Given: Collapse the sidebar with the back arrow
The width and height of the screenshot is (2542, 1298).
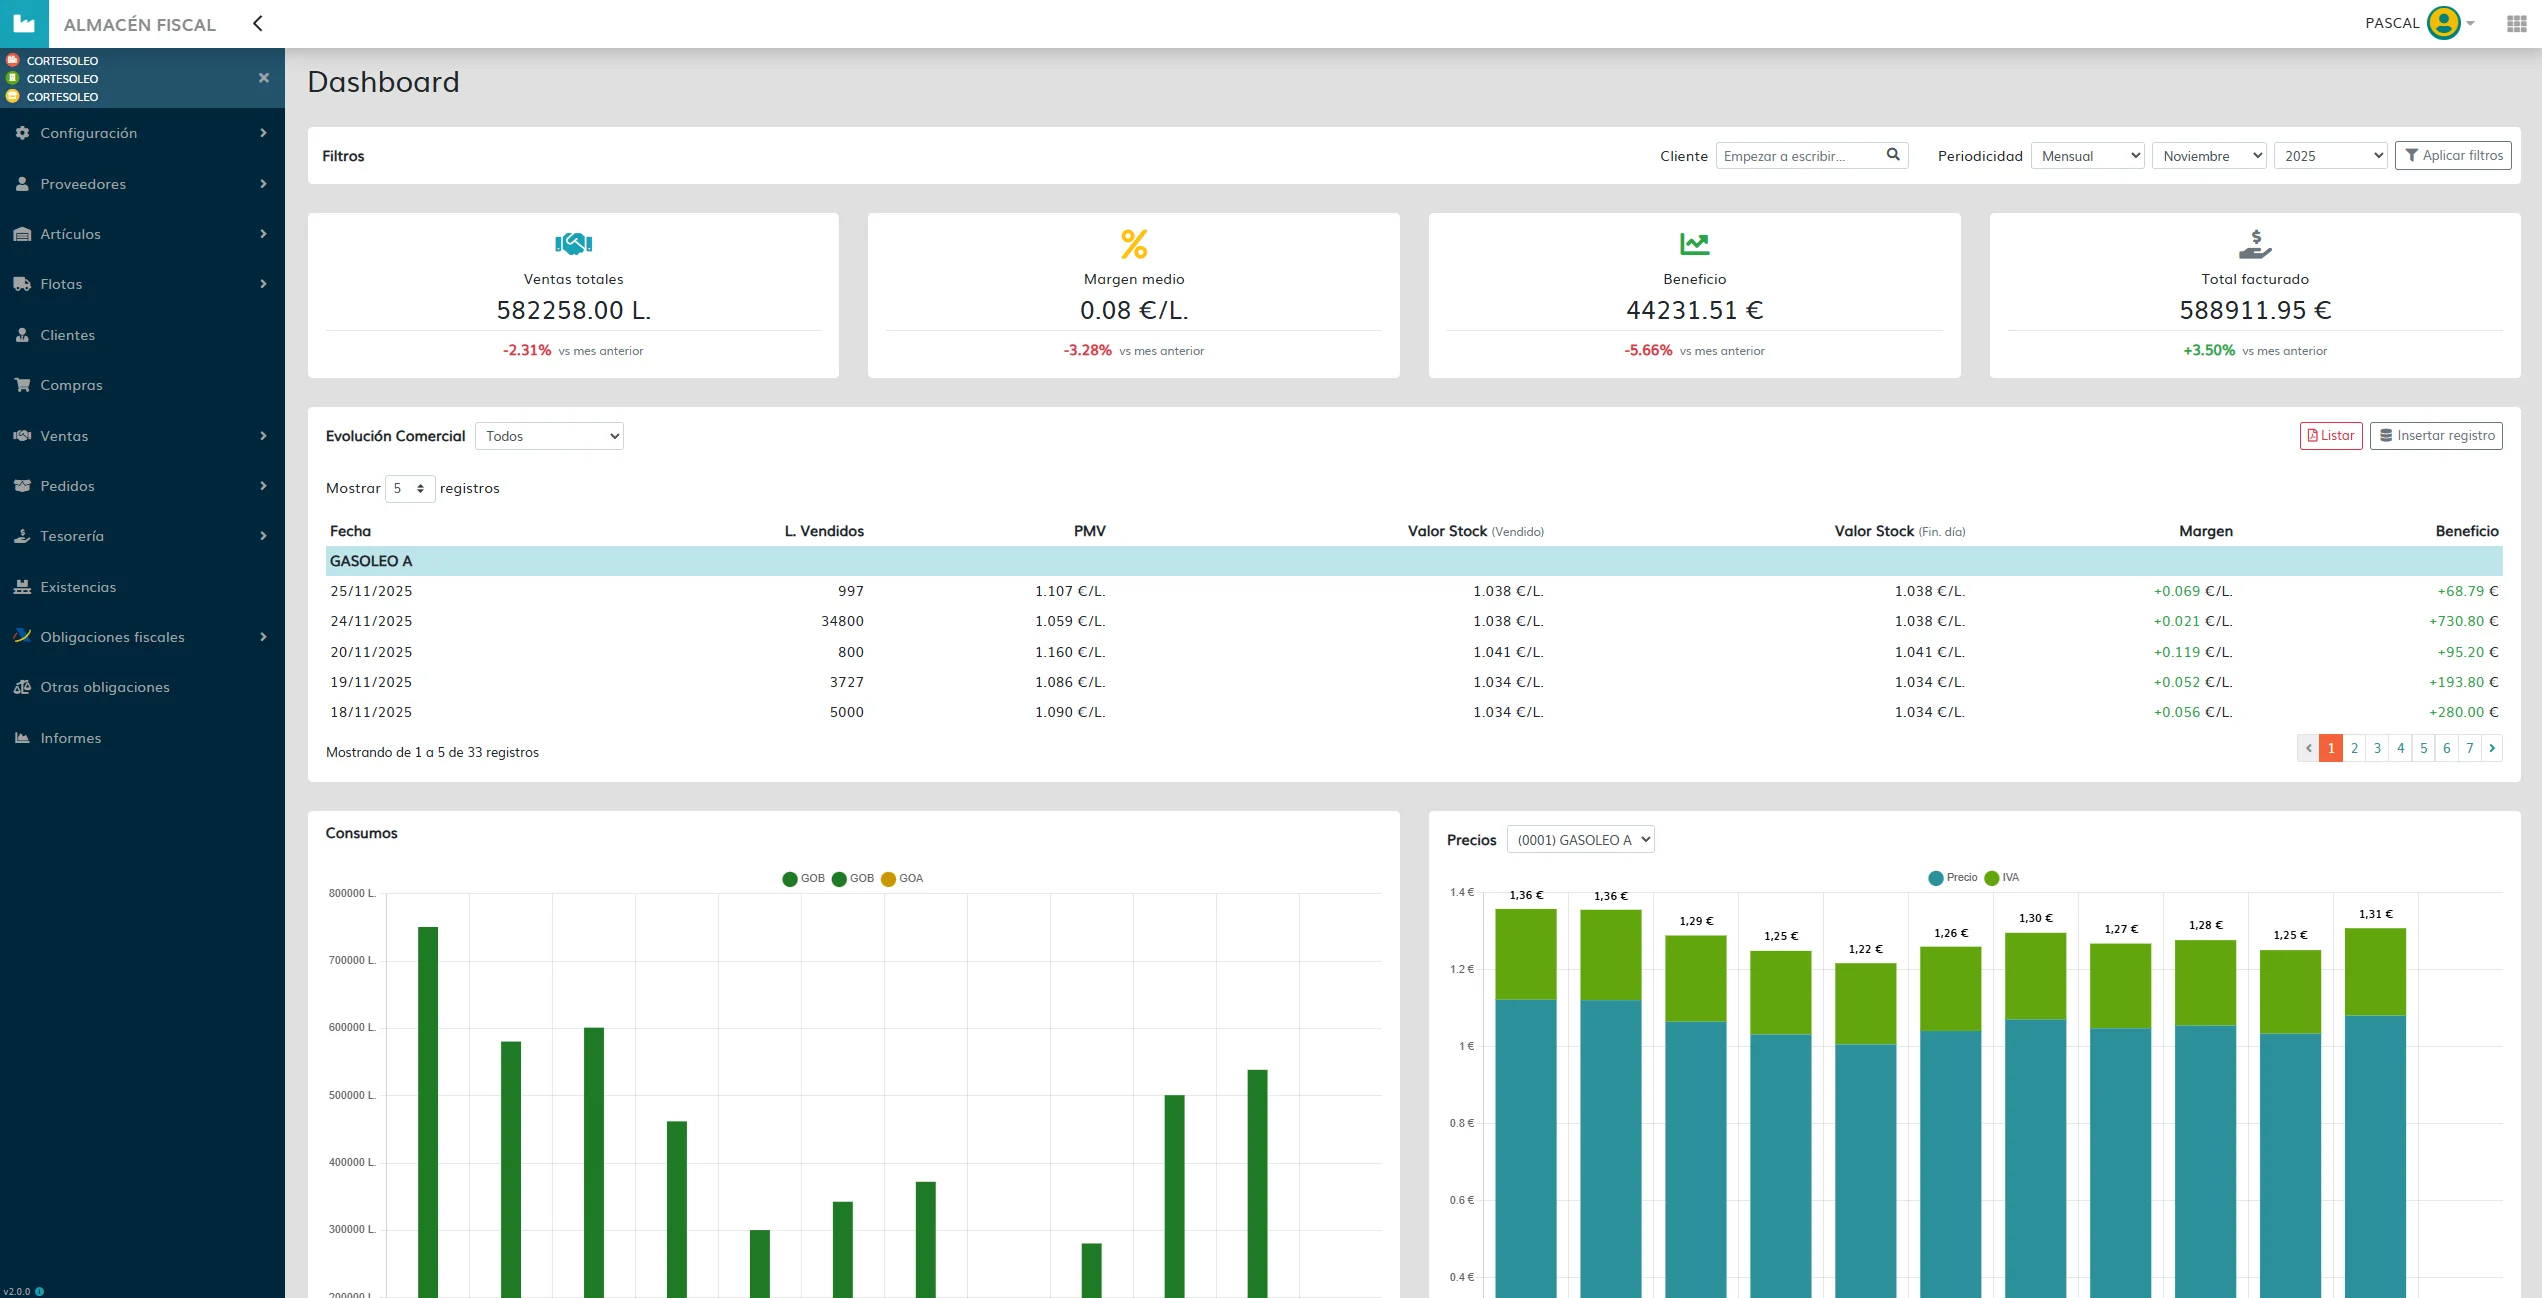Looking at the screenshot, I should pos(258,23).
